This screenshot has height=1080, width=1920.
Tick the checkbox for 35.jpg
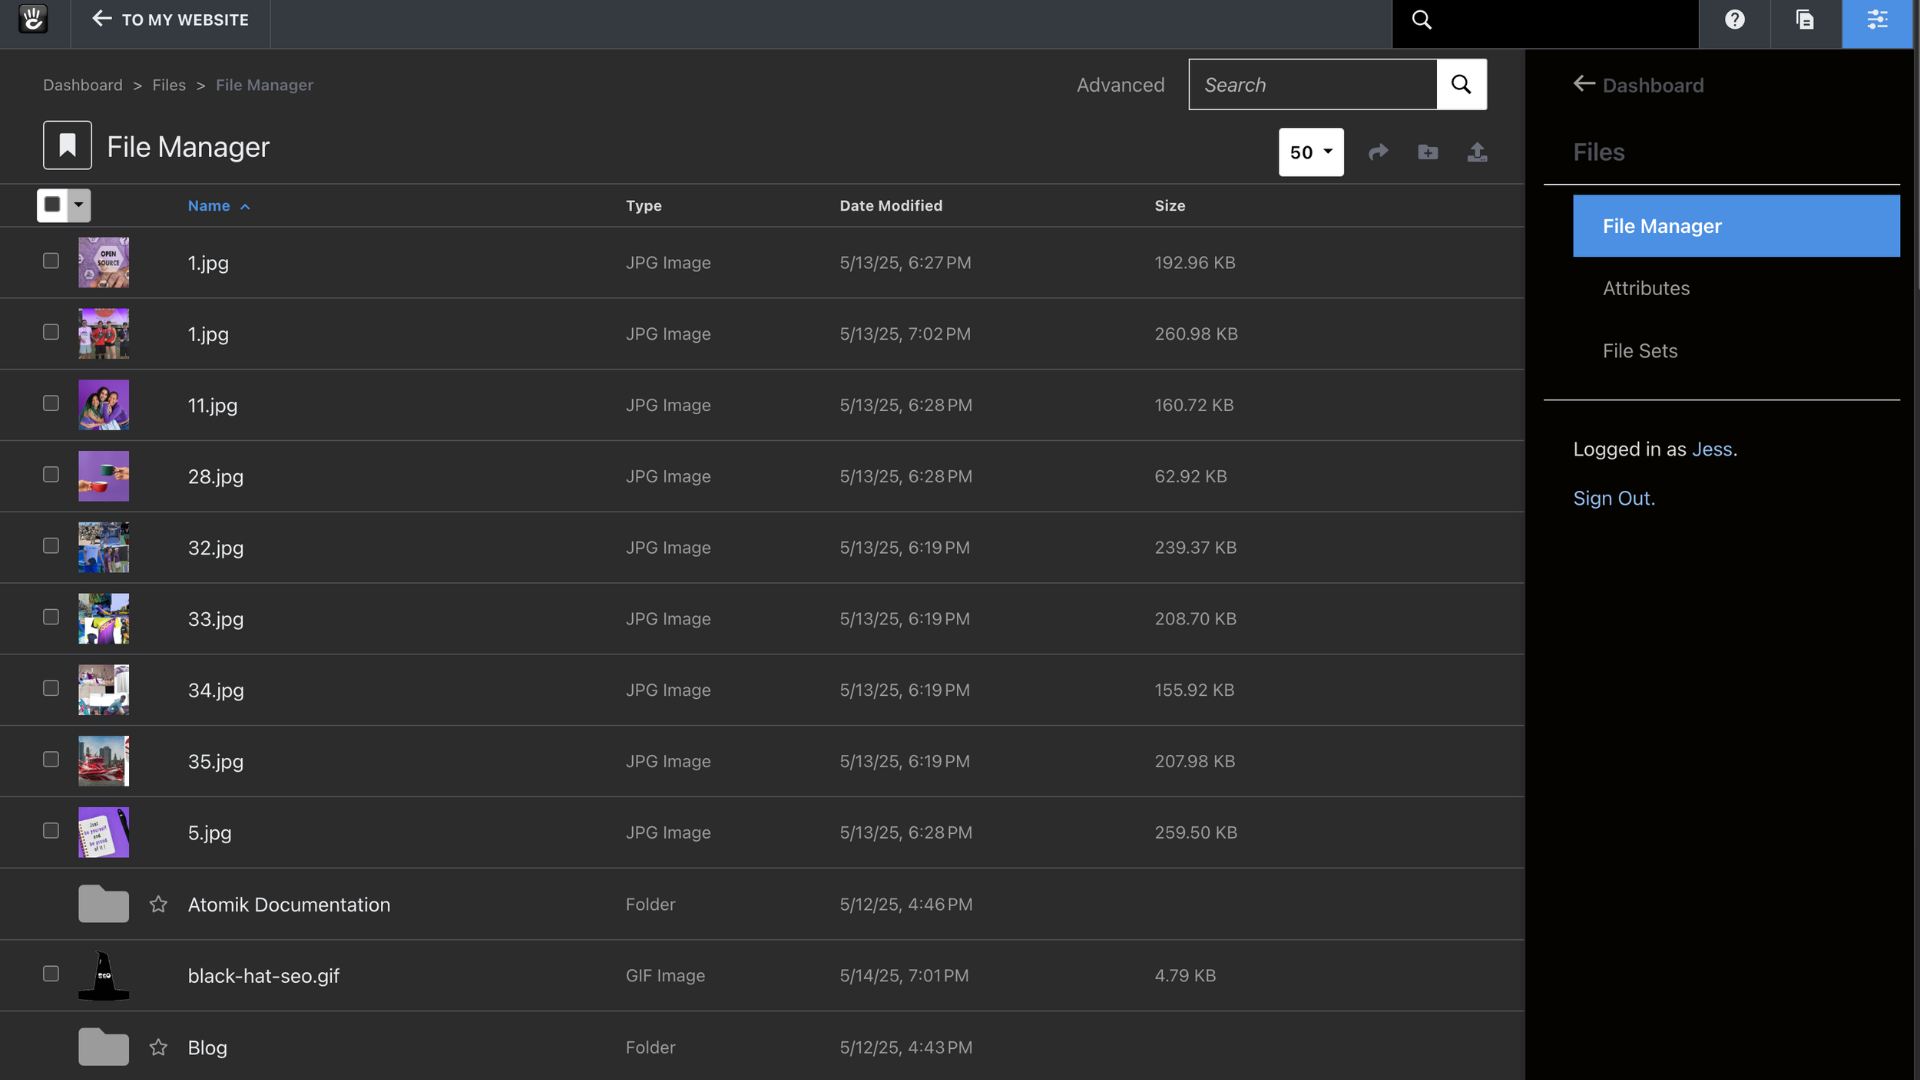tap(51, 759)
